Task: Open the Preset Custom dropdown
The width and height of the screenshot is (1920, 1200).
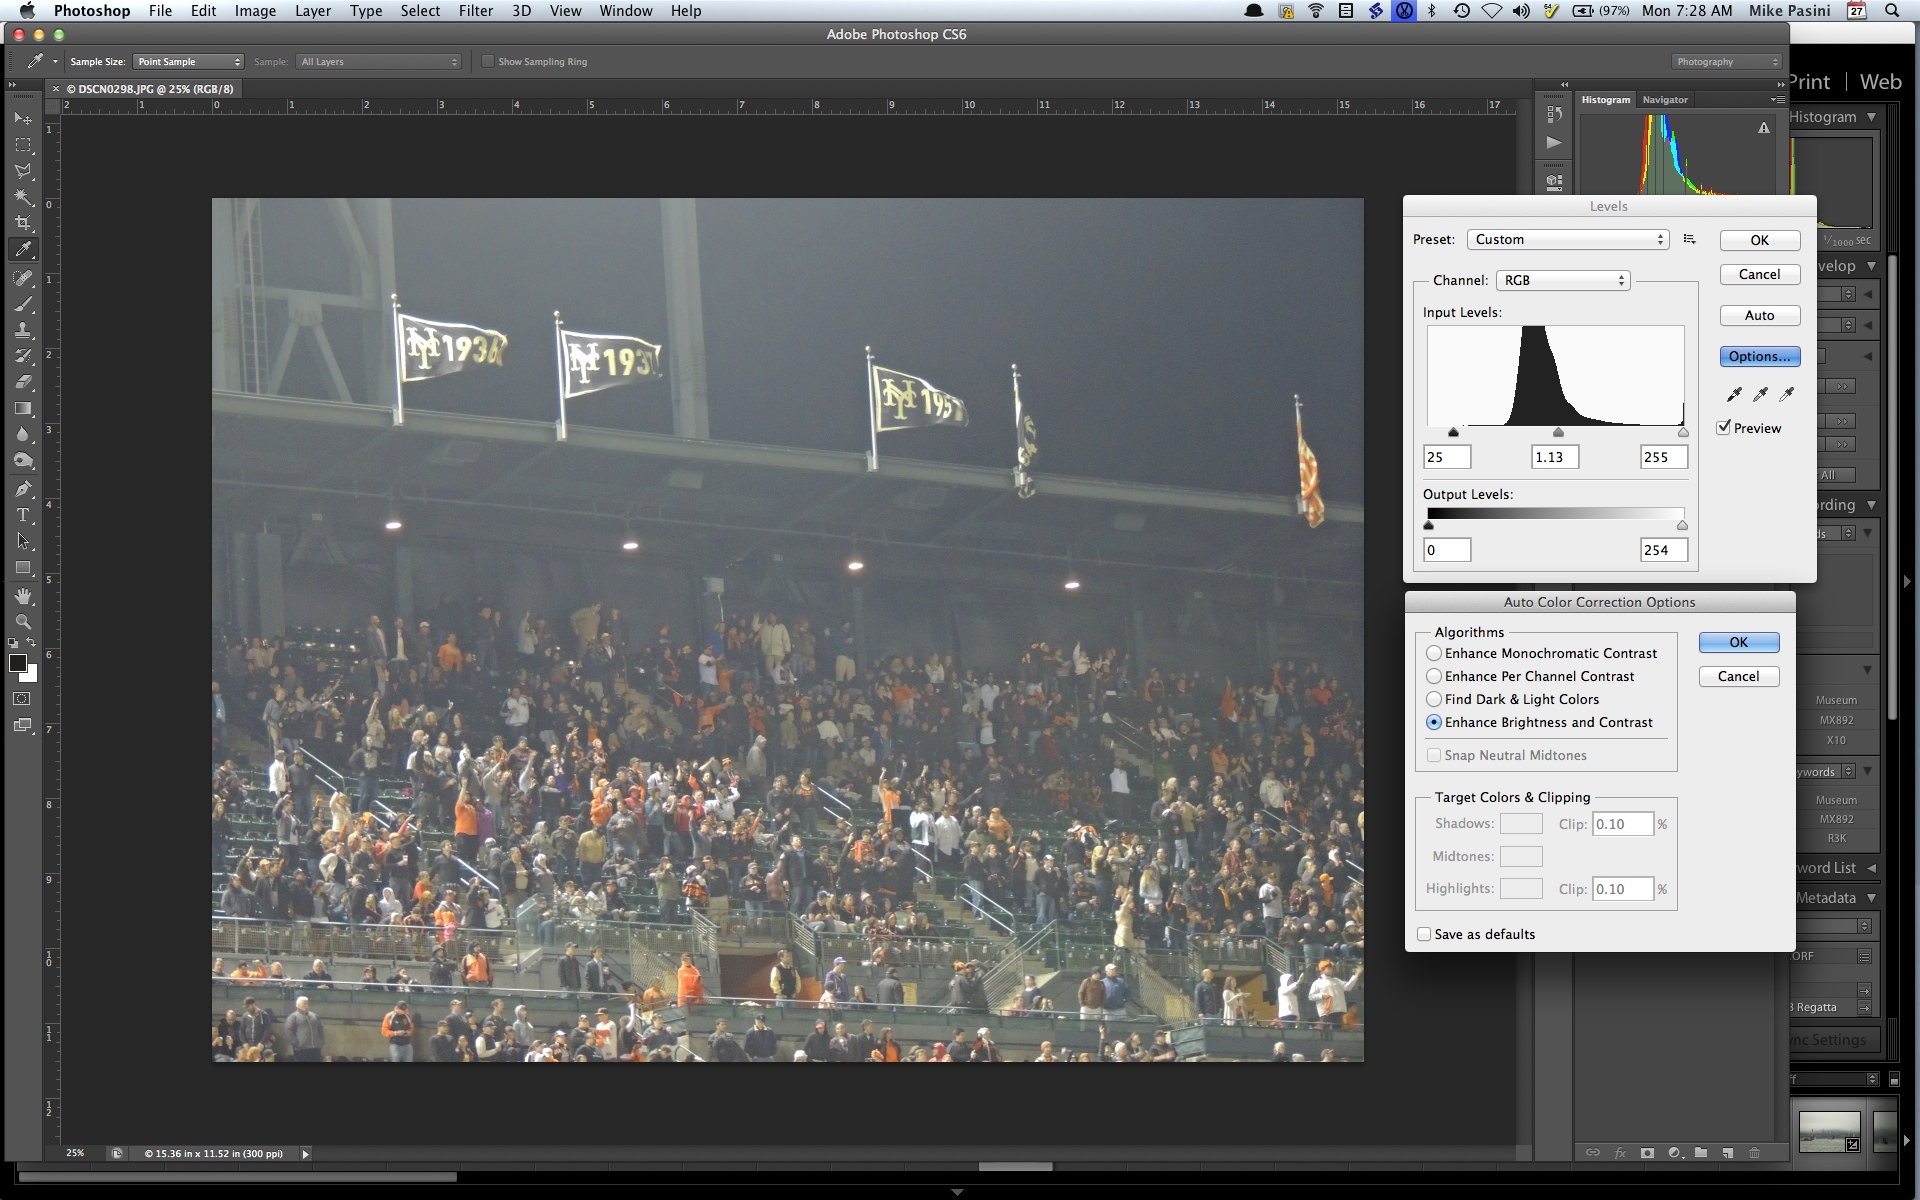Action: 1567,239
